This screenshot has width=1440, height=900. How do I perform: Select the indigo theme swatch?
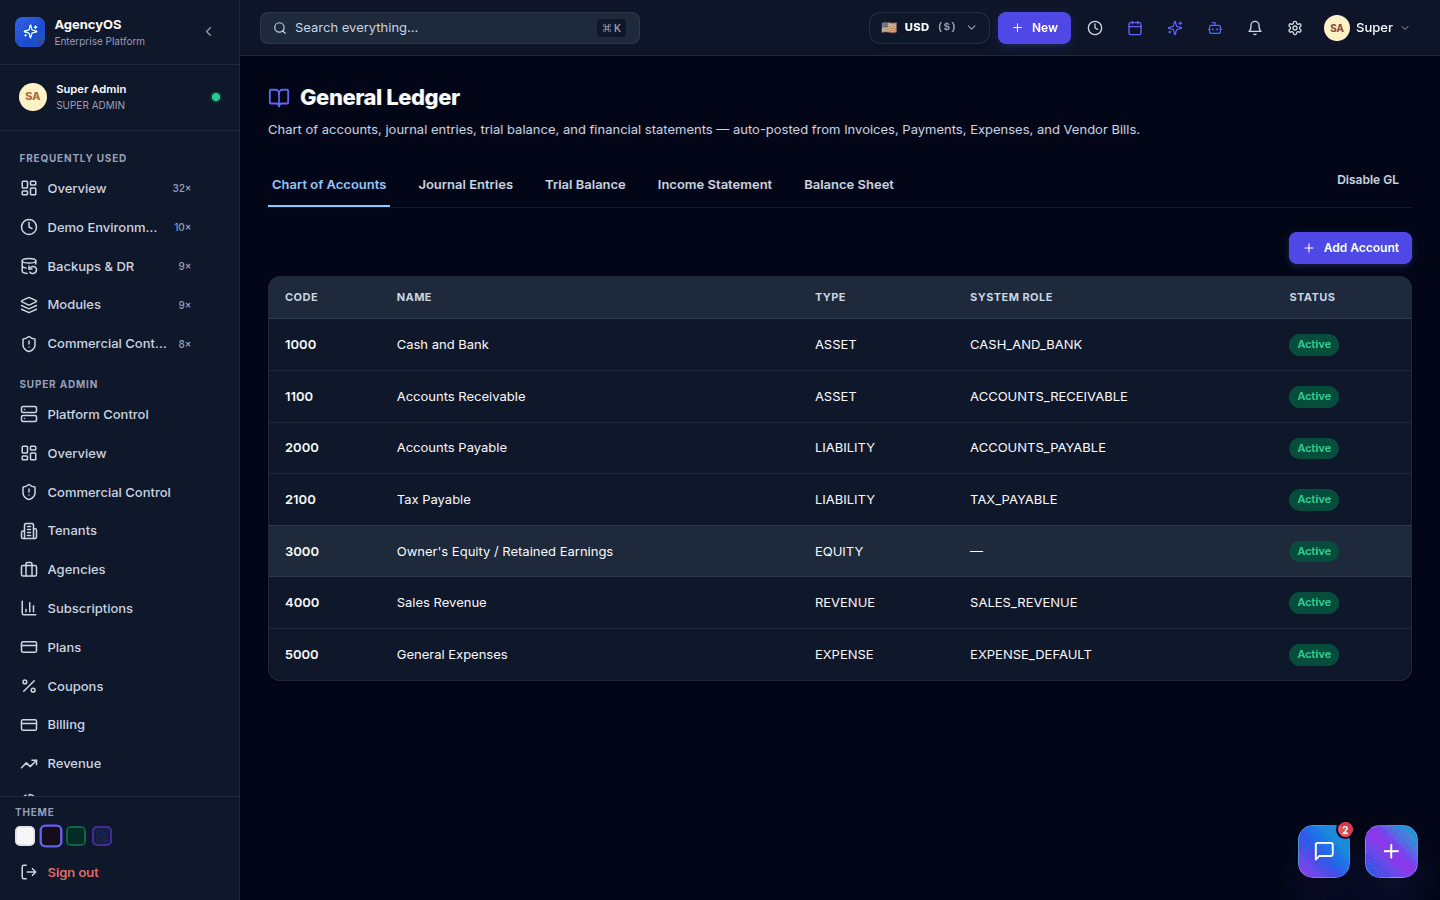102,836
